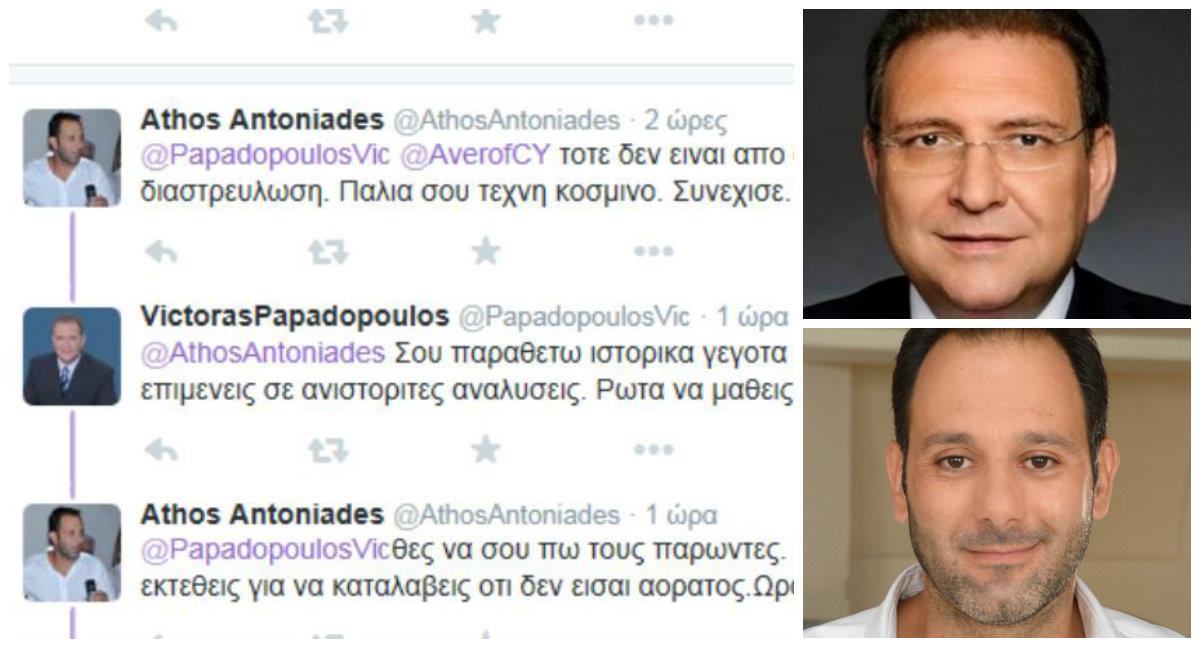Open more options on the @AverofCY tweet
Screen dimensions: 1200x648
[x=653, y=252]
